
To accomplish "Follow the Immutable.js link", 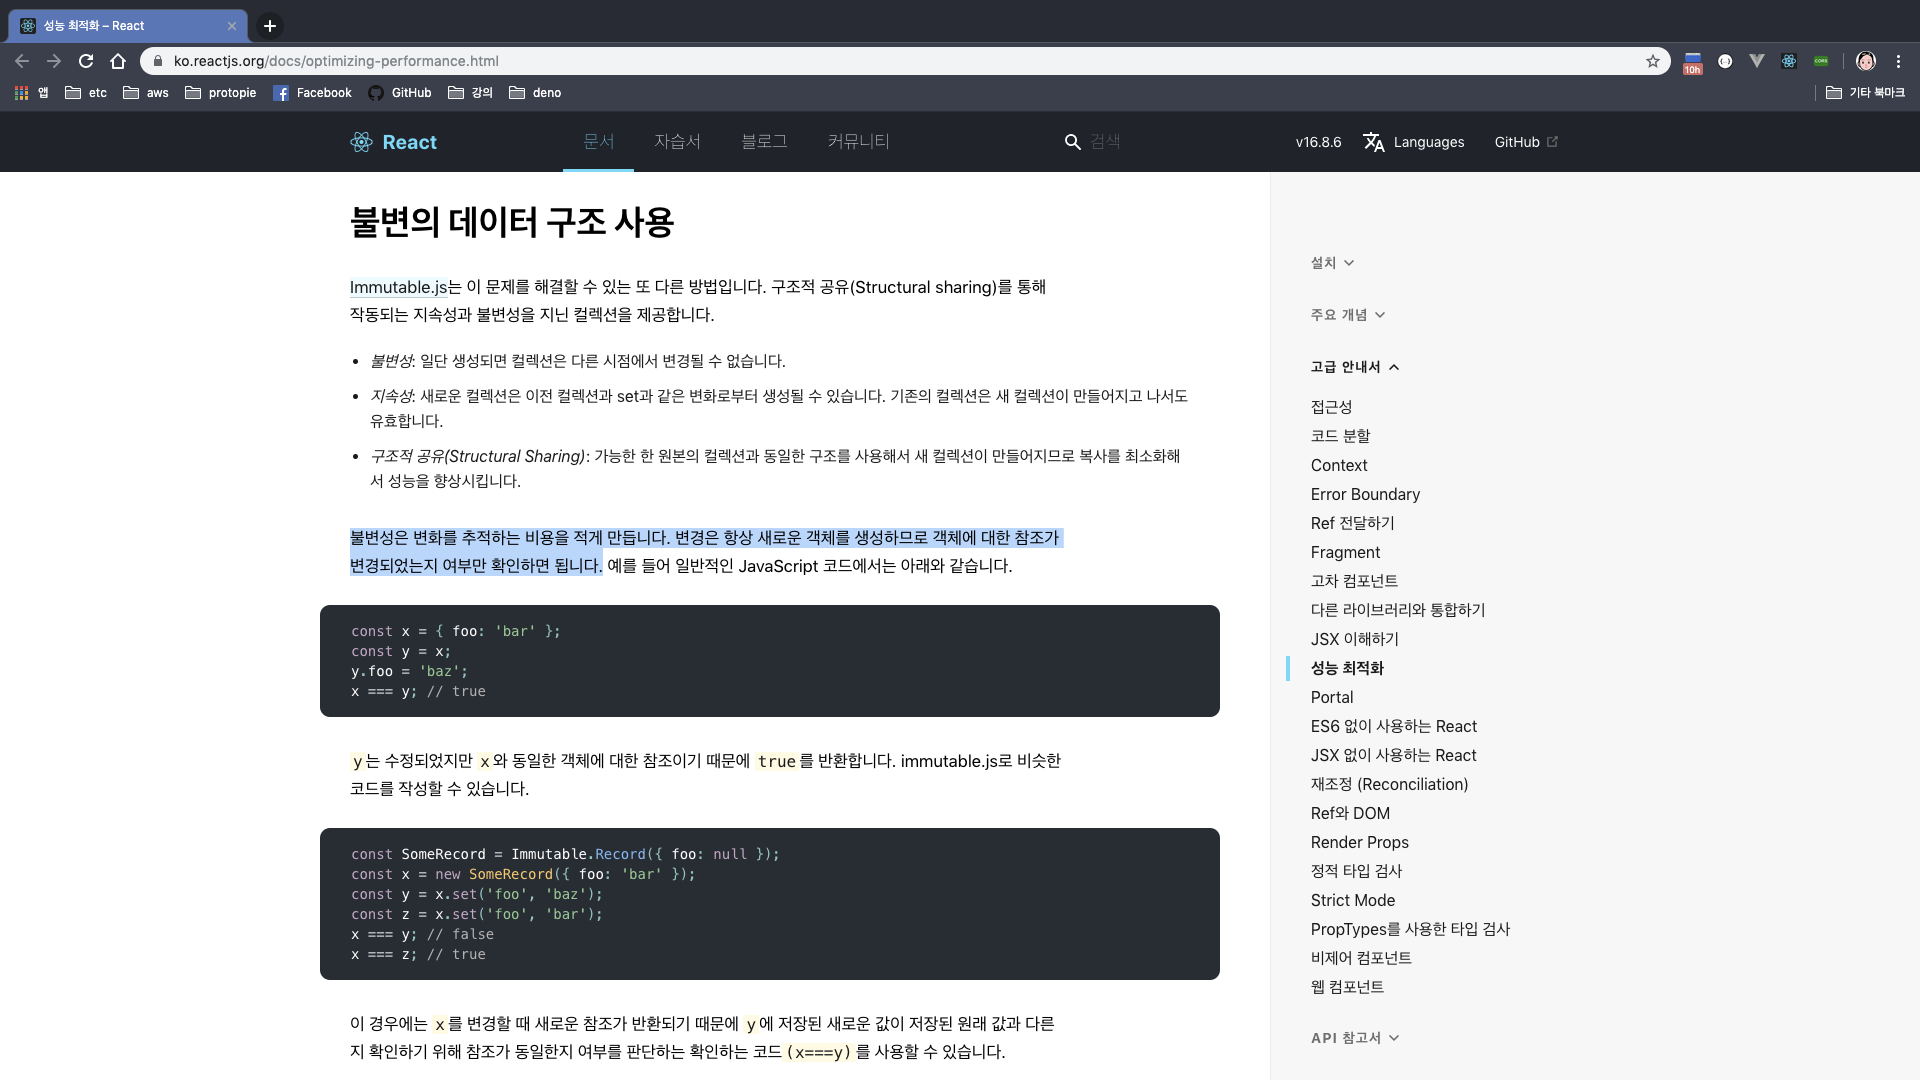I will [398, 287].
